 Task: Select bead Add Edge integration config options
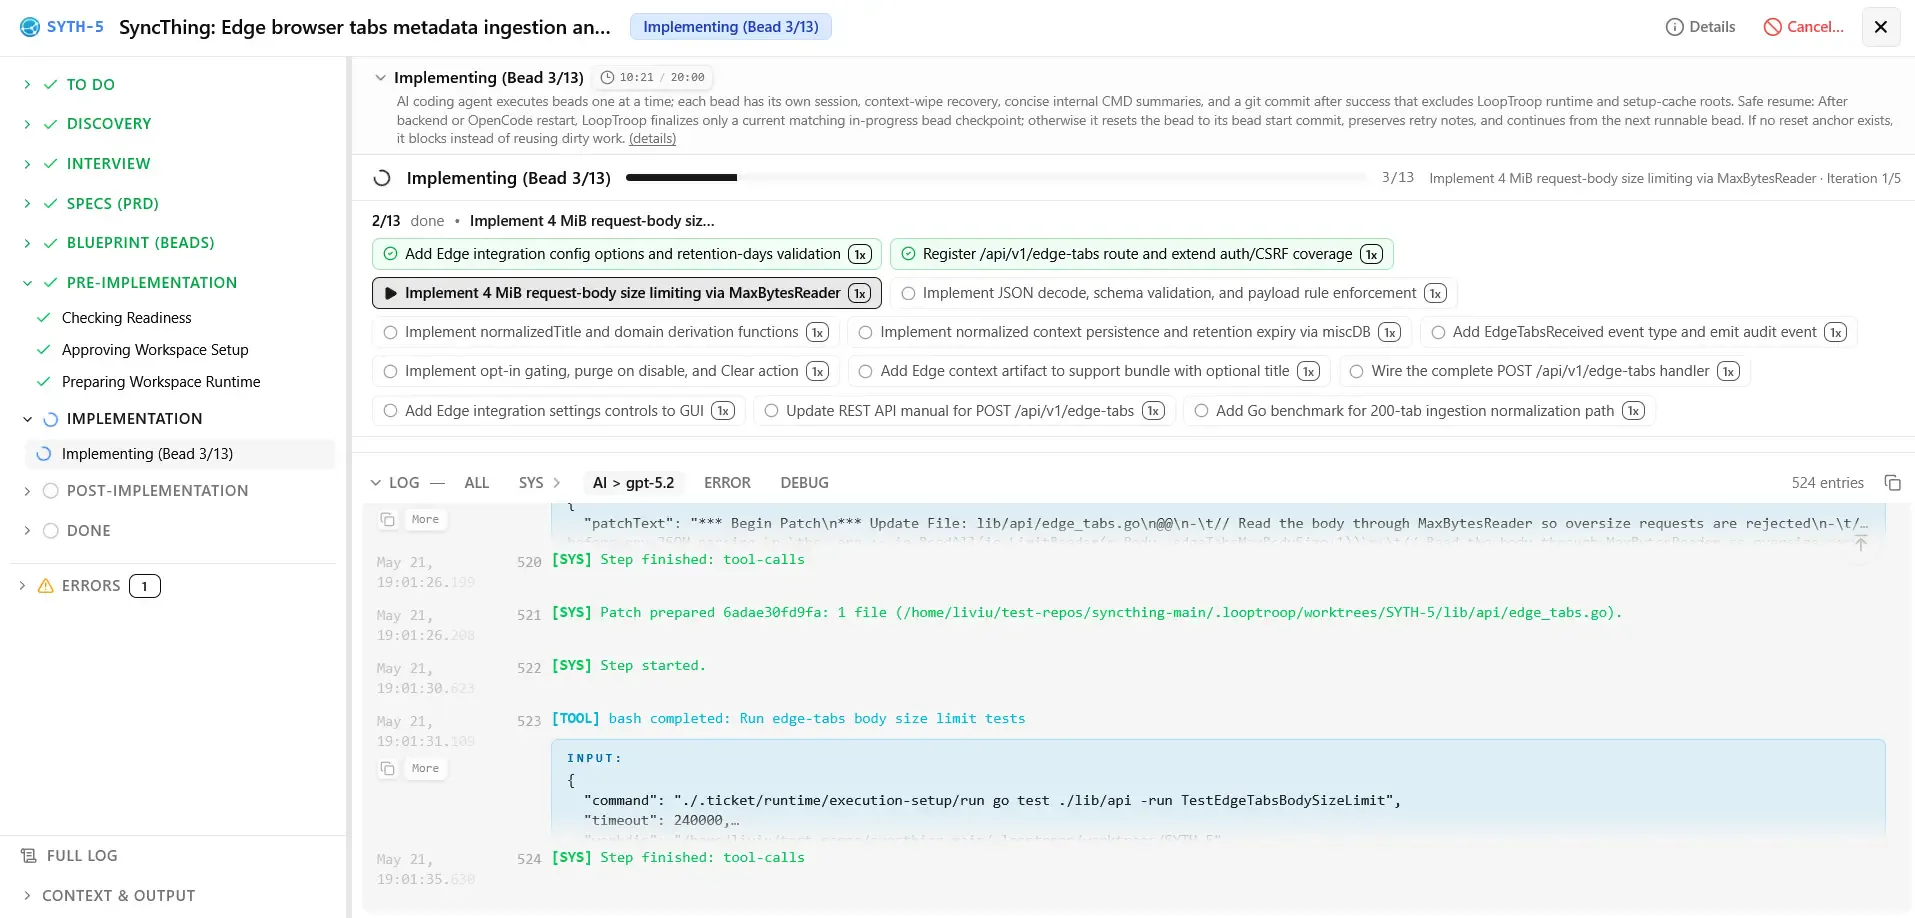(x=627, y=254)
